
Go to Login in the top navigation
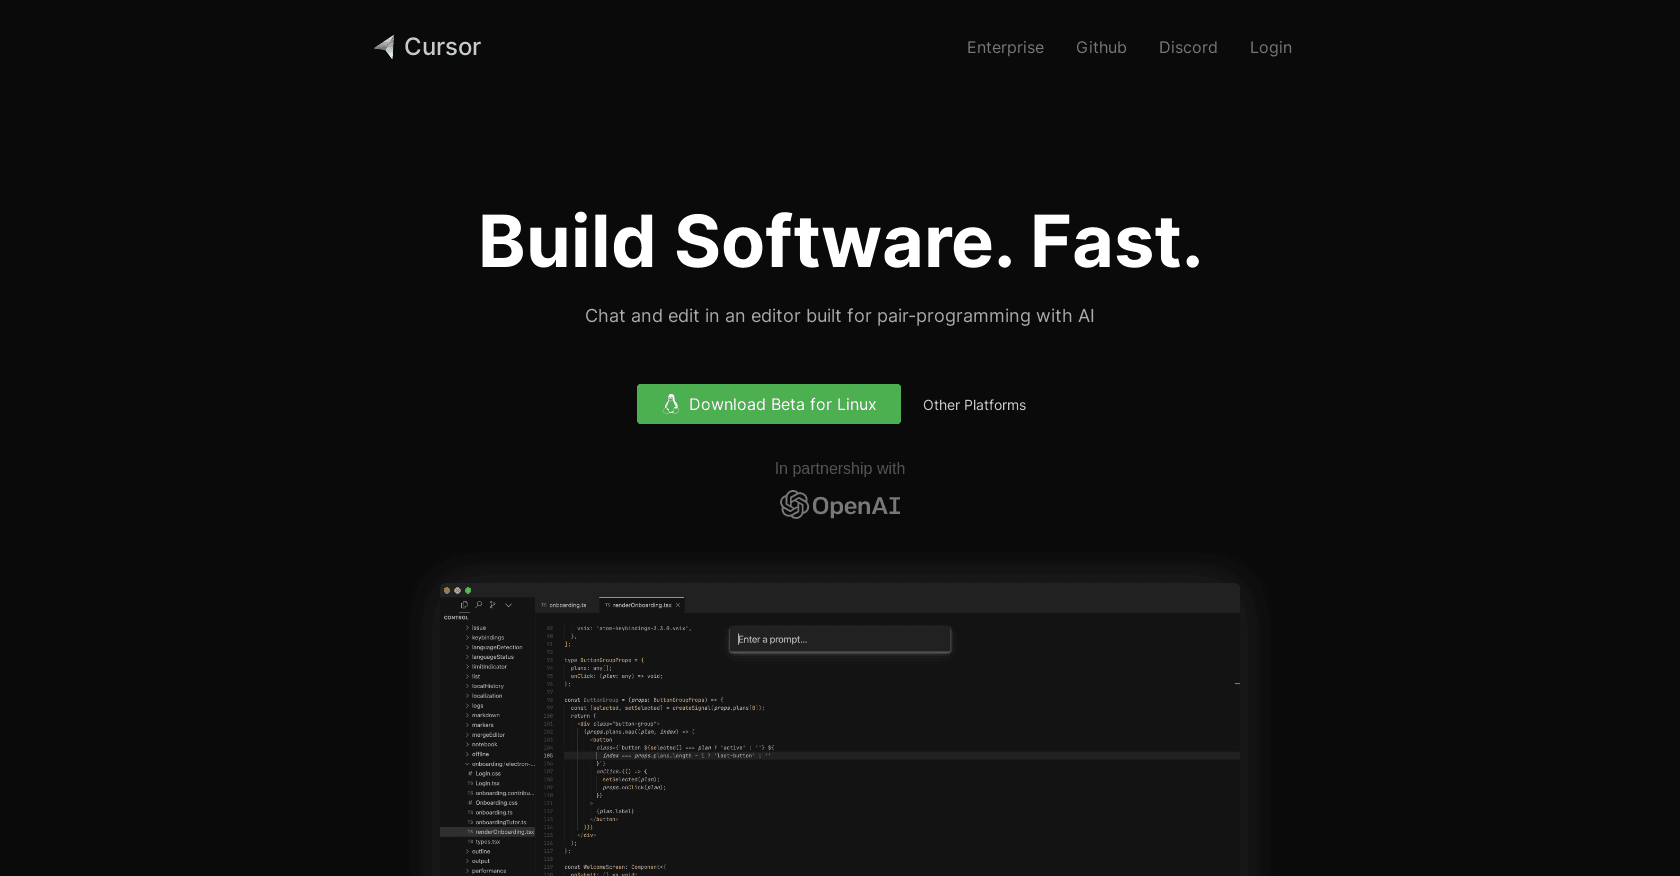[x=1270, y=47]
